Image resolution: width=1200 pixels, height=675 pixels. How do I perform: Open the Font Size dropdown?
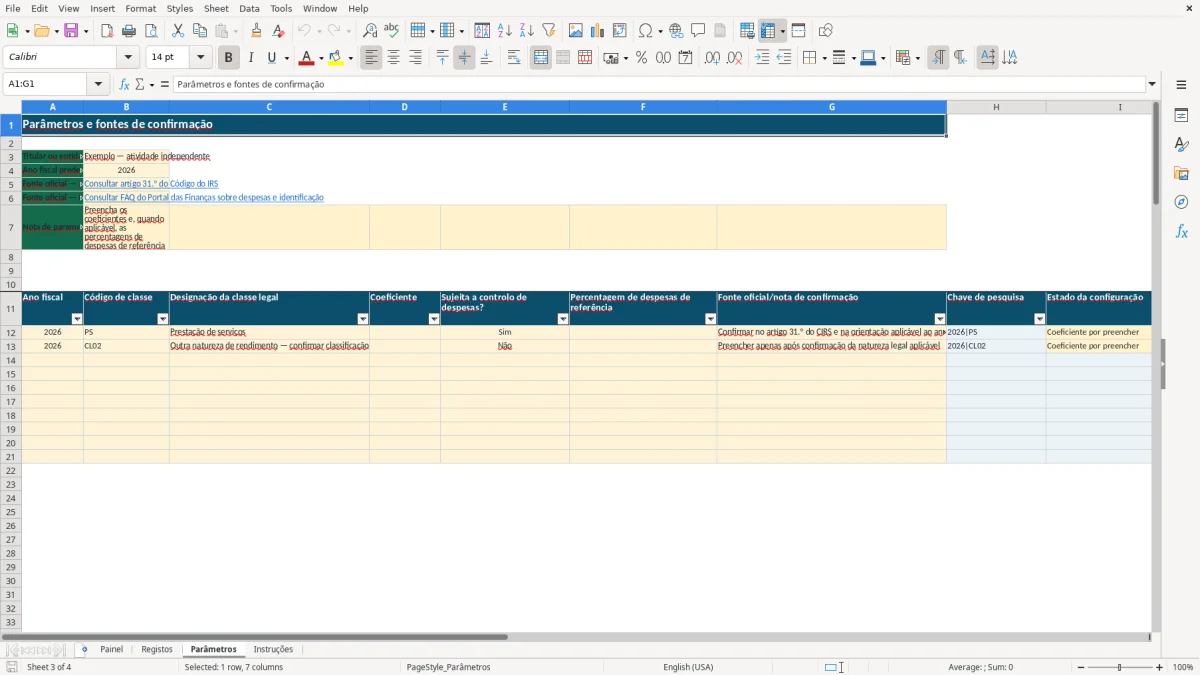[200, 58]
